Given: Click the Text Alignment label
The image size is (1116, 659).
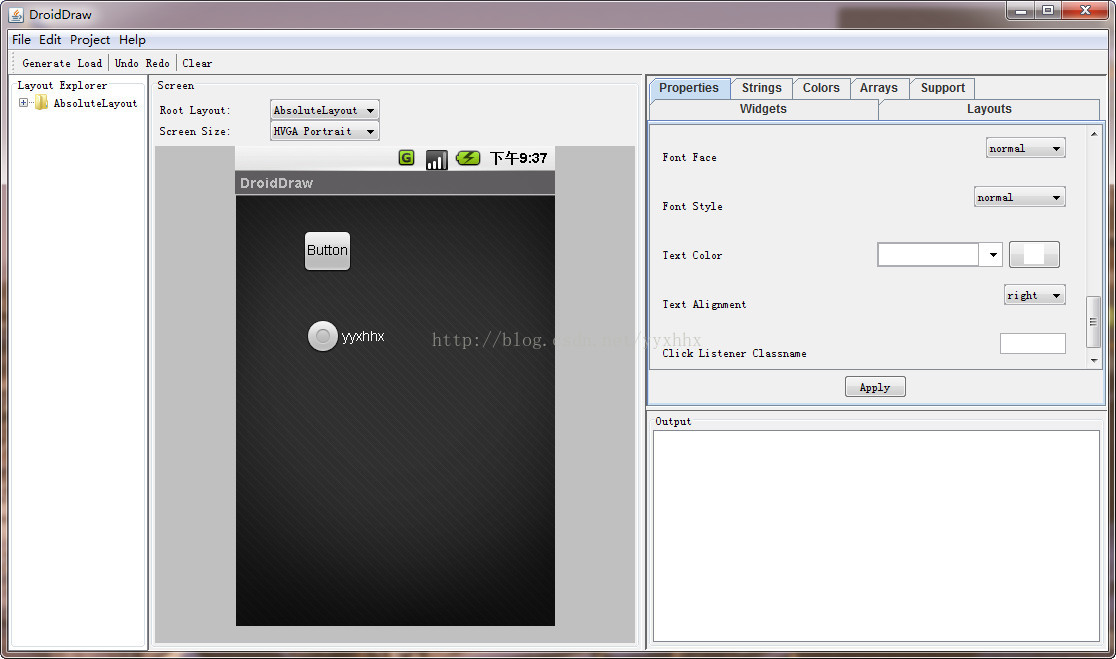Looking at the screenshot, I should point(705,305).
